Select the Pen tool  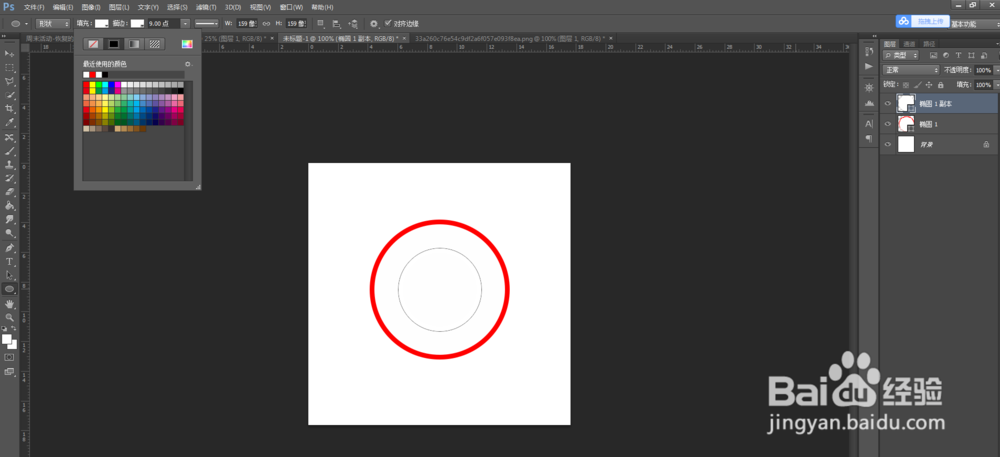pyautogui.click(x=10, y=248)
